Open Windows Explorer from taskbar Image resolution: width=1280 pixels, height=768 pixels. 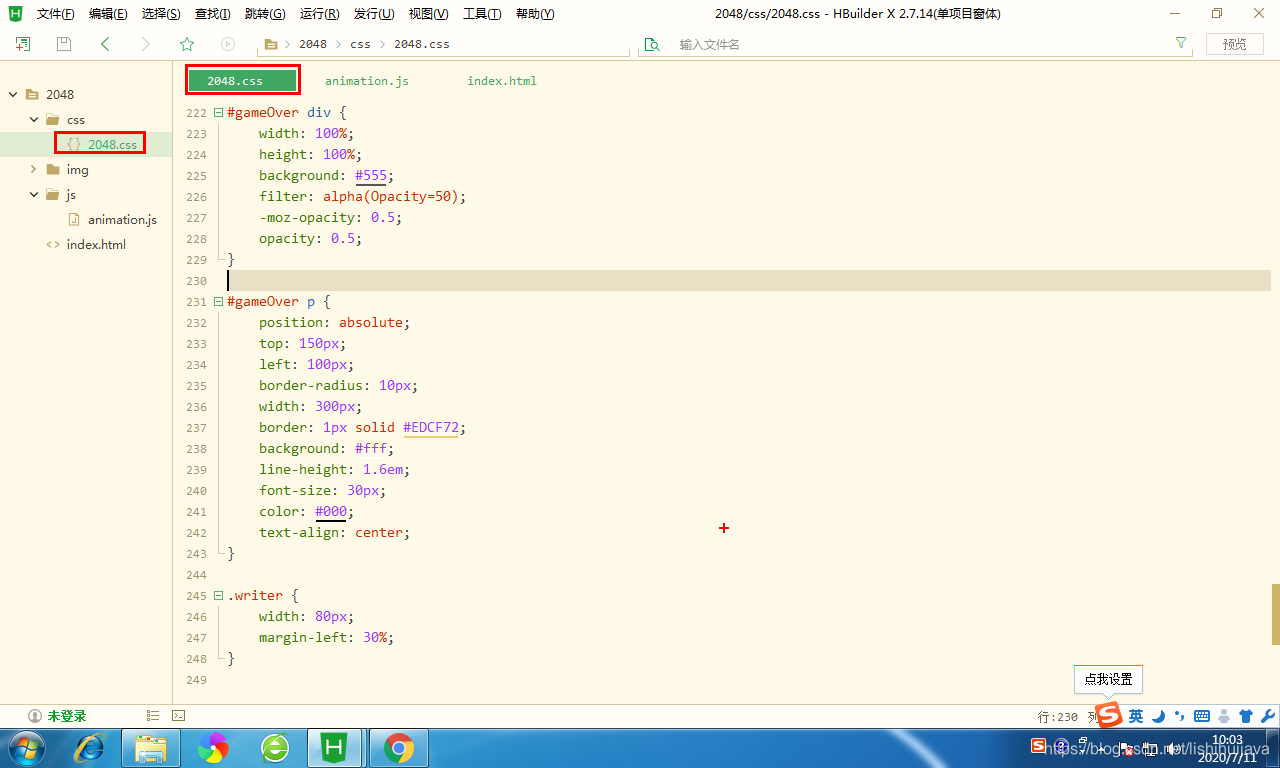pos(151,747)
